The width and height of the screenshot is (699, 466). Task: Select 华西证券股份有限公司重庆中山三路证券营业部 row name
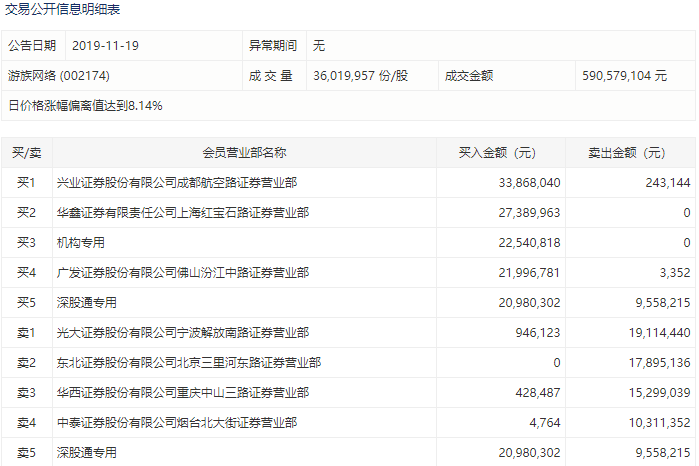pos(183,392)
